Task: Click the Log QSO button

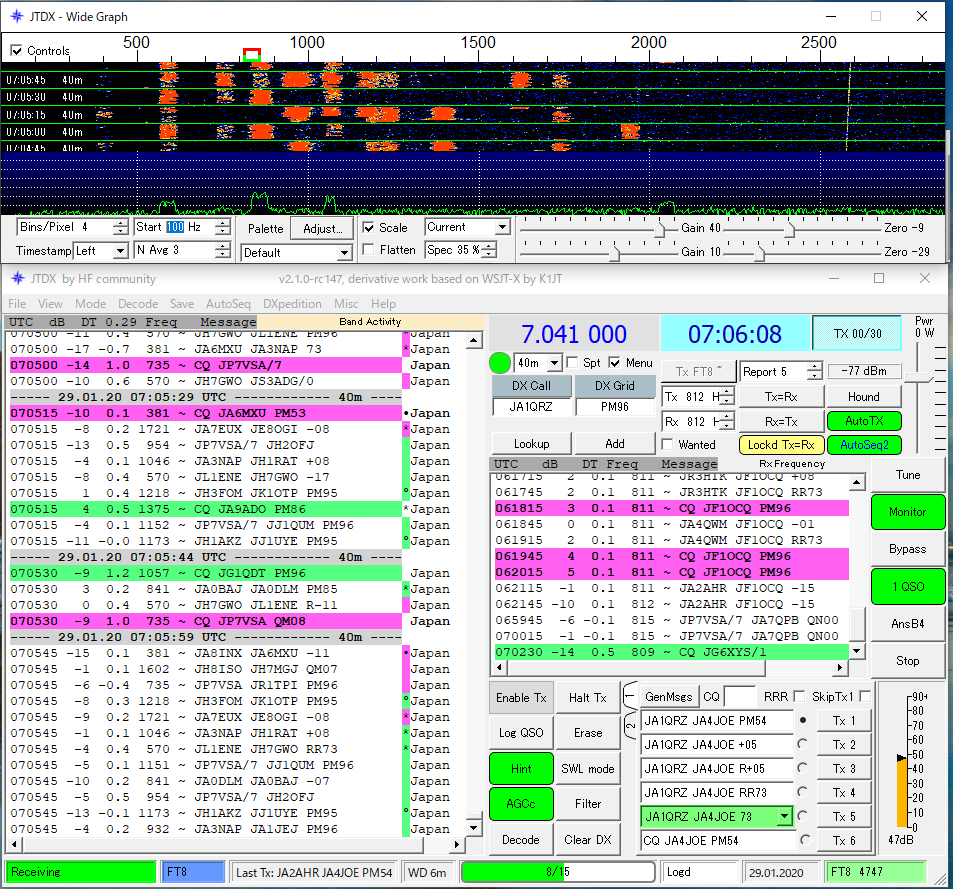Action: (x=521, y=733)
